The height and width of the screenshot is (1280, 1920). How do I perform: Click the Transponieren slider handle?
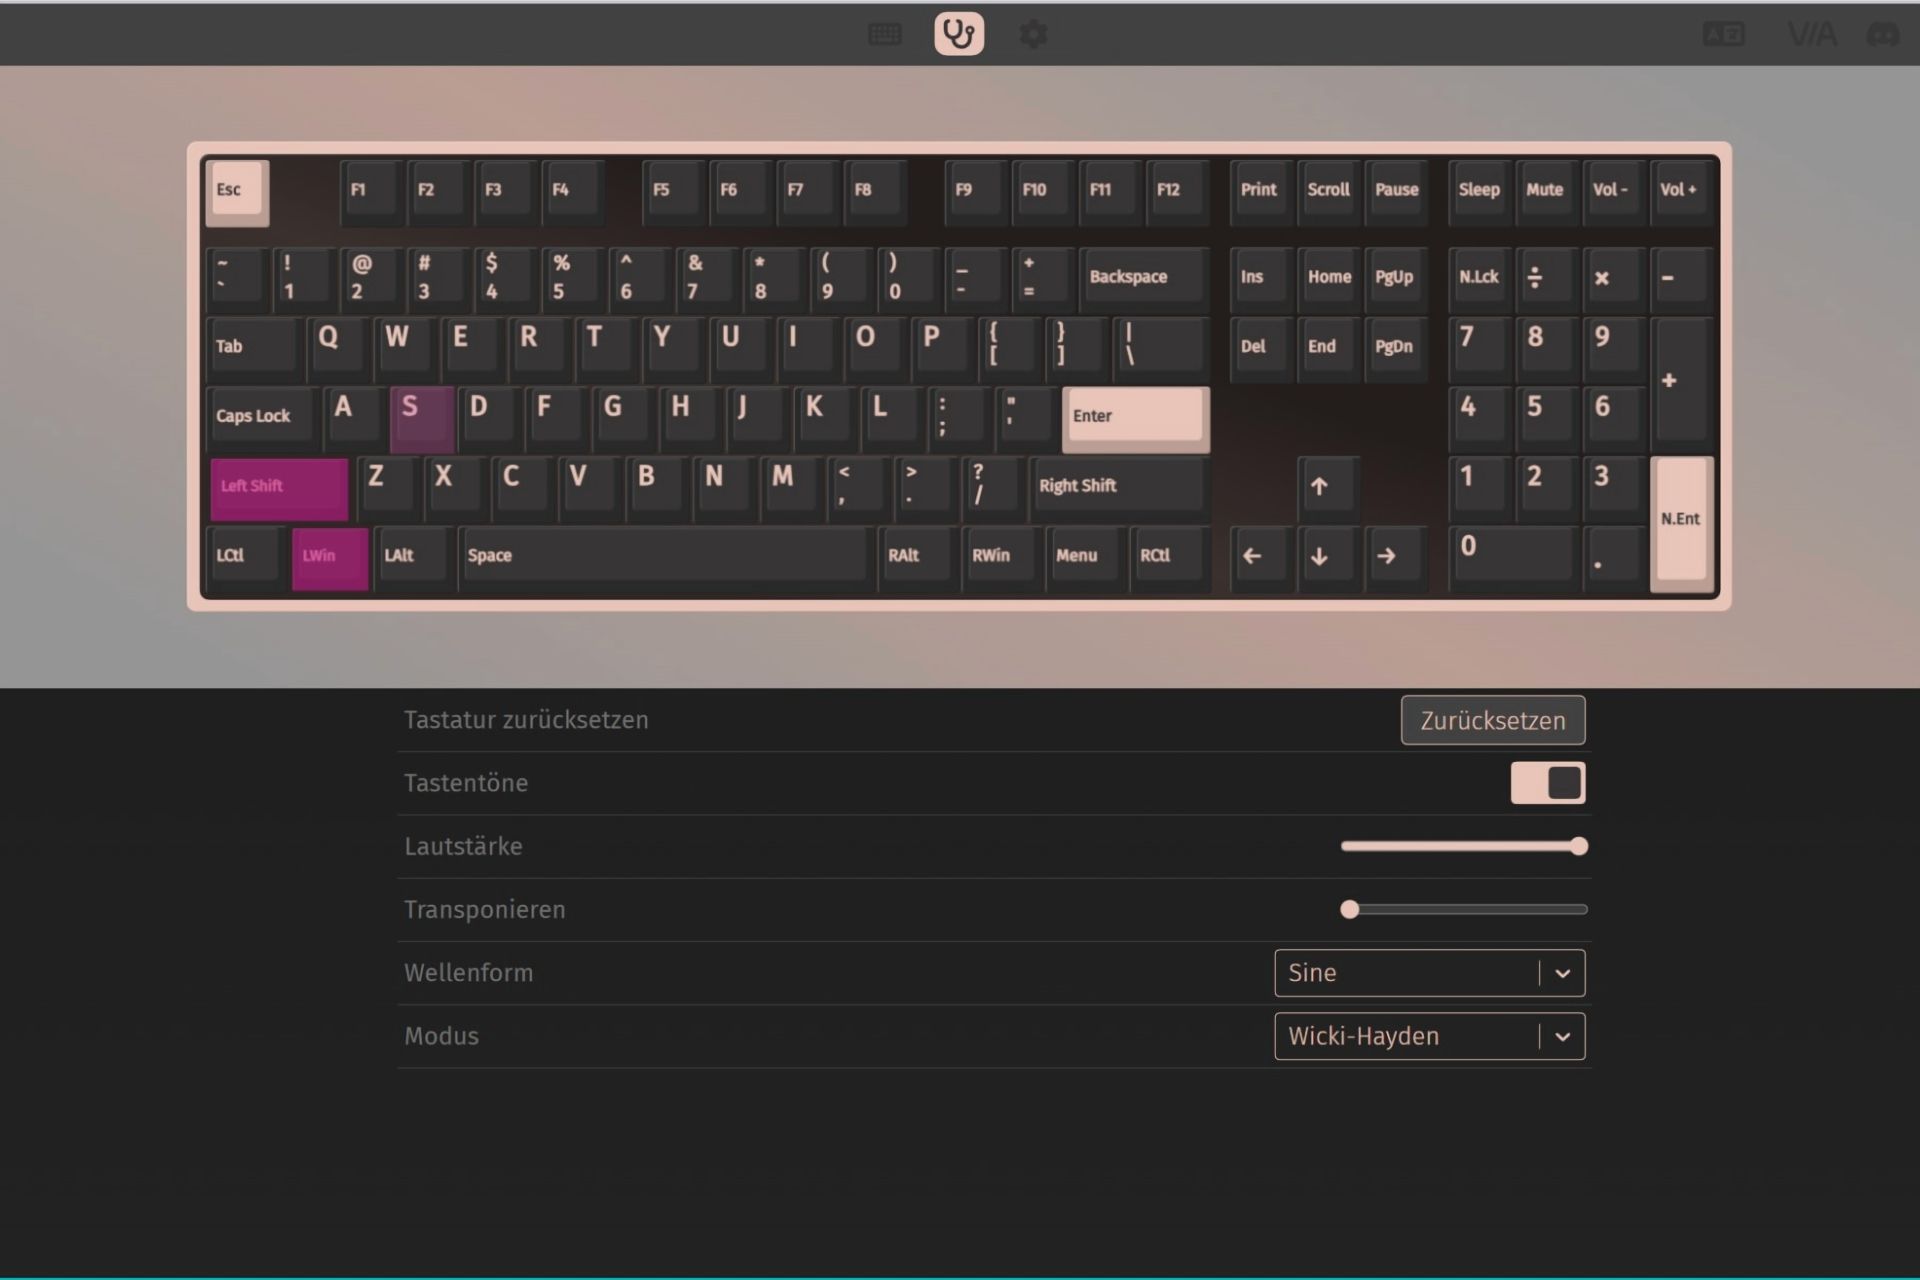point(1350,910)
